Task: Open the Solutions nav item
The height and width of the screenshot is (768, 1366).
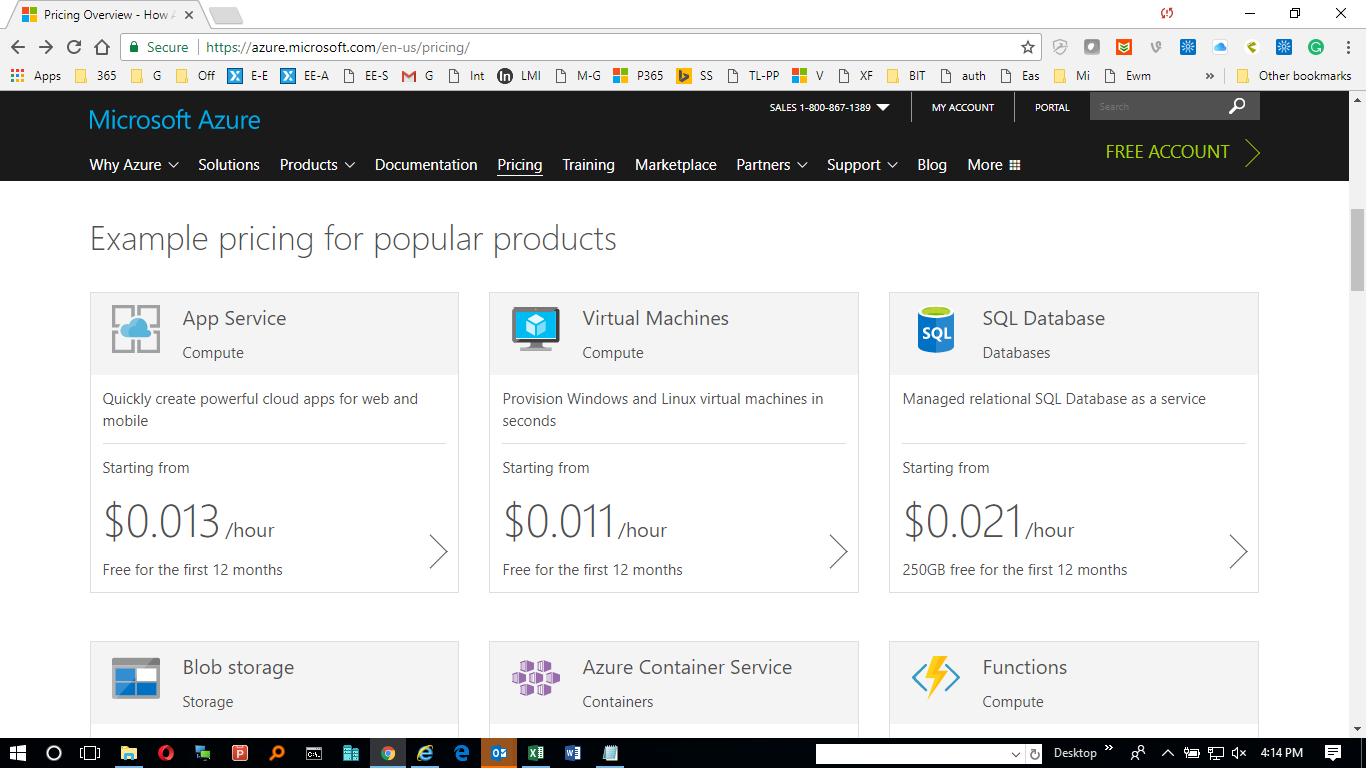Action: pyautogui.click(x=229, y=165)
